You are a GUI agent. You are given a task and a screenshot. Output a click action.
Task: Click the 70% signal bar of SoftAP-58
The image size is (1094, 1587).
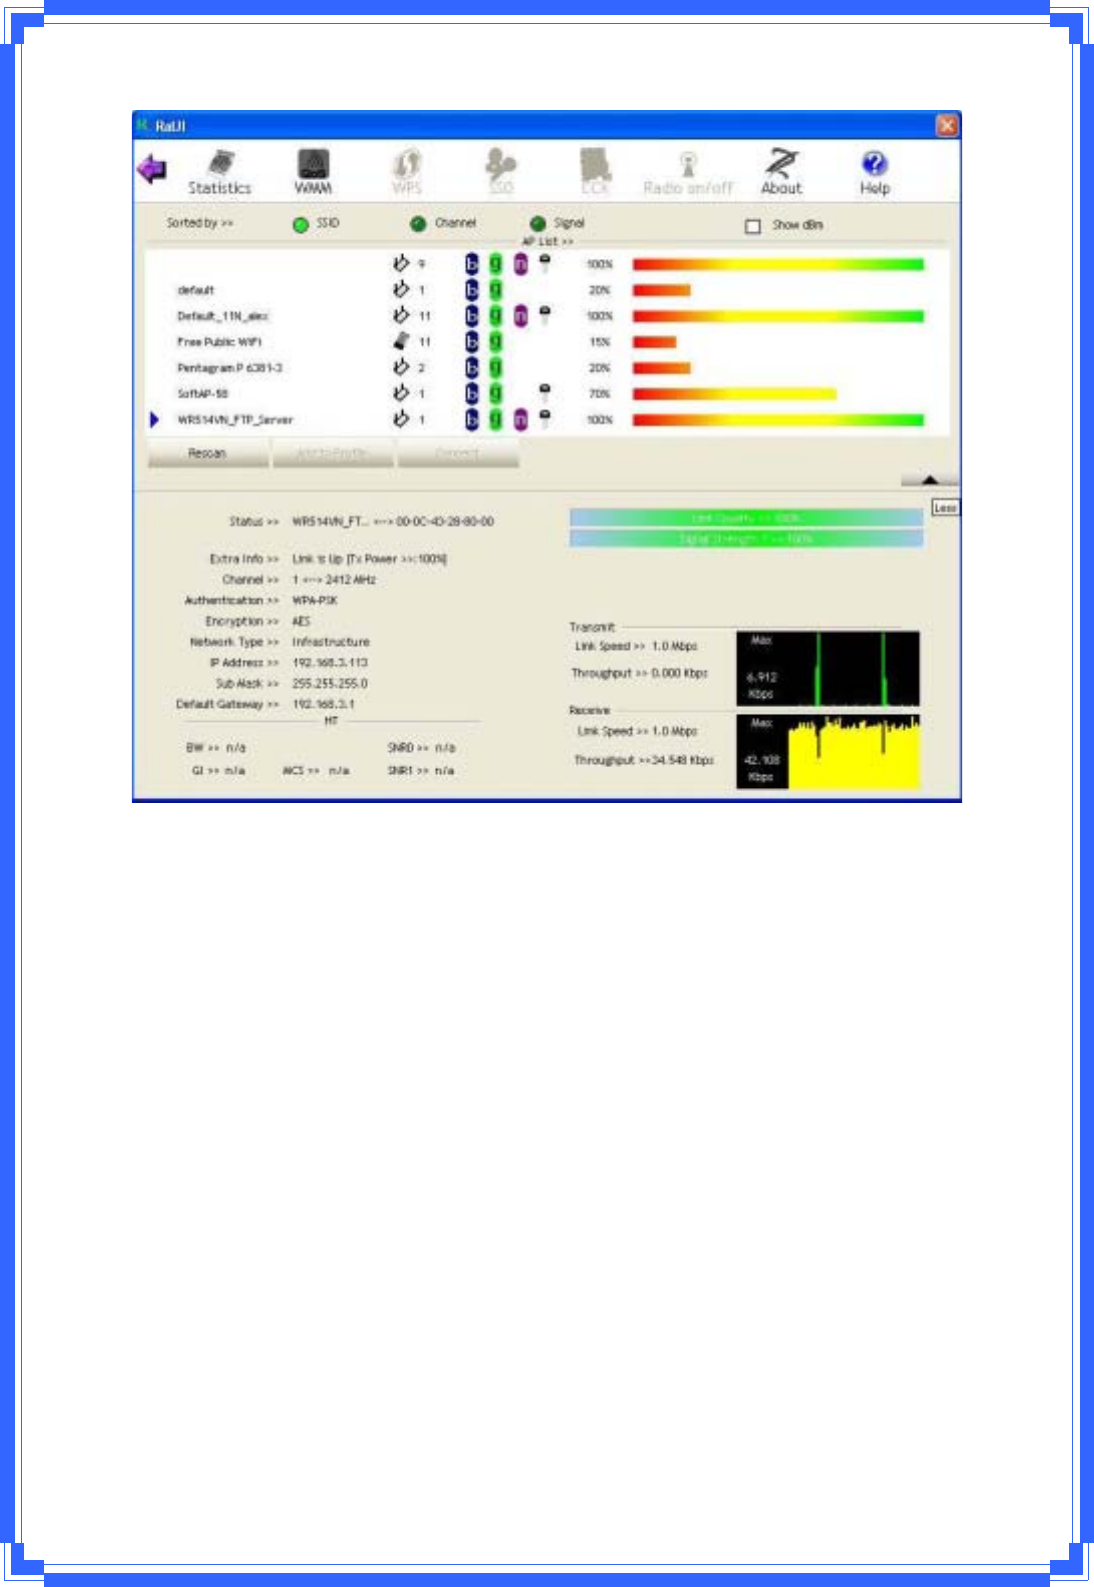pos(735,394)
